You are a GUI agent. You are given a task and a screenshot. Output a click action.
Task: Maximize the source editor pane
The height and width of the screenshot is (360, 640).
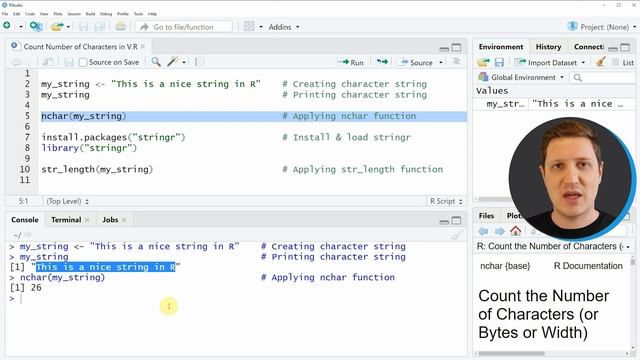456,48
